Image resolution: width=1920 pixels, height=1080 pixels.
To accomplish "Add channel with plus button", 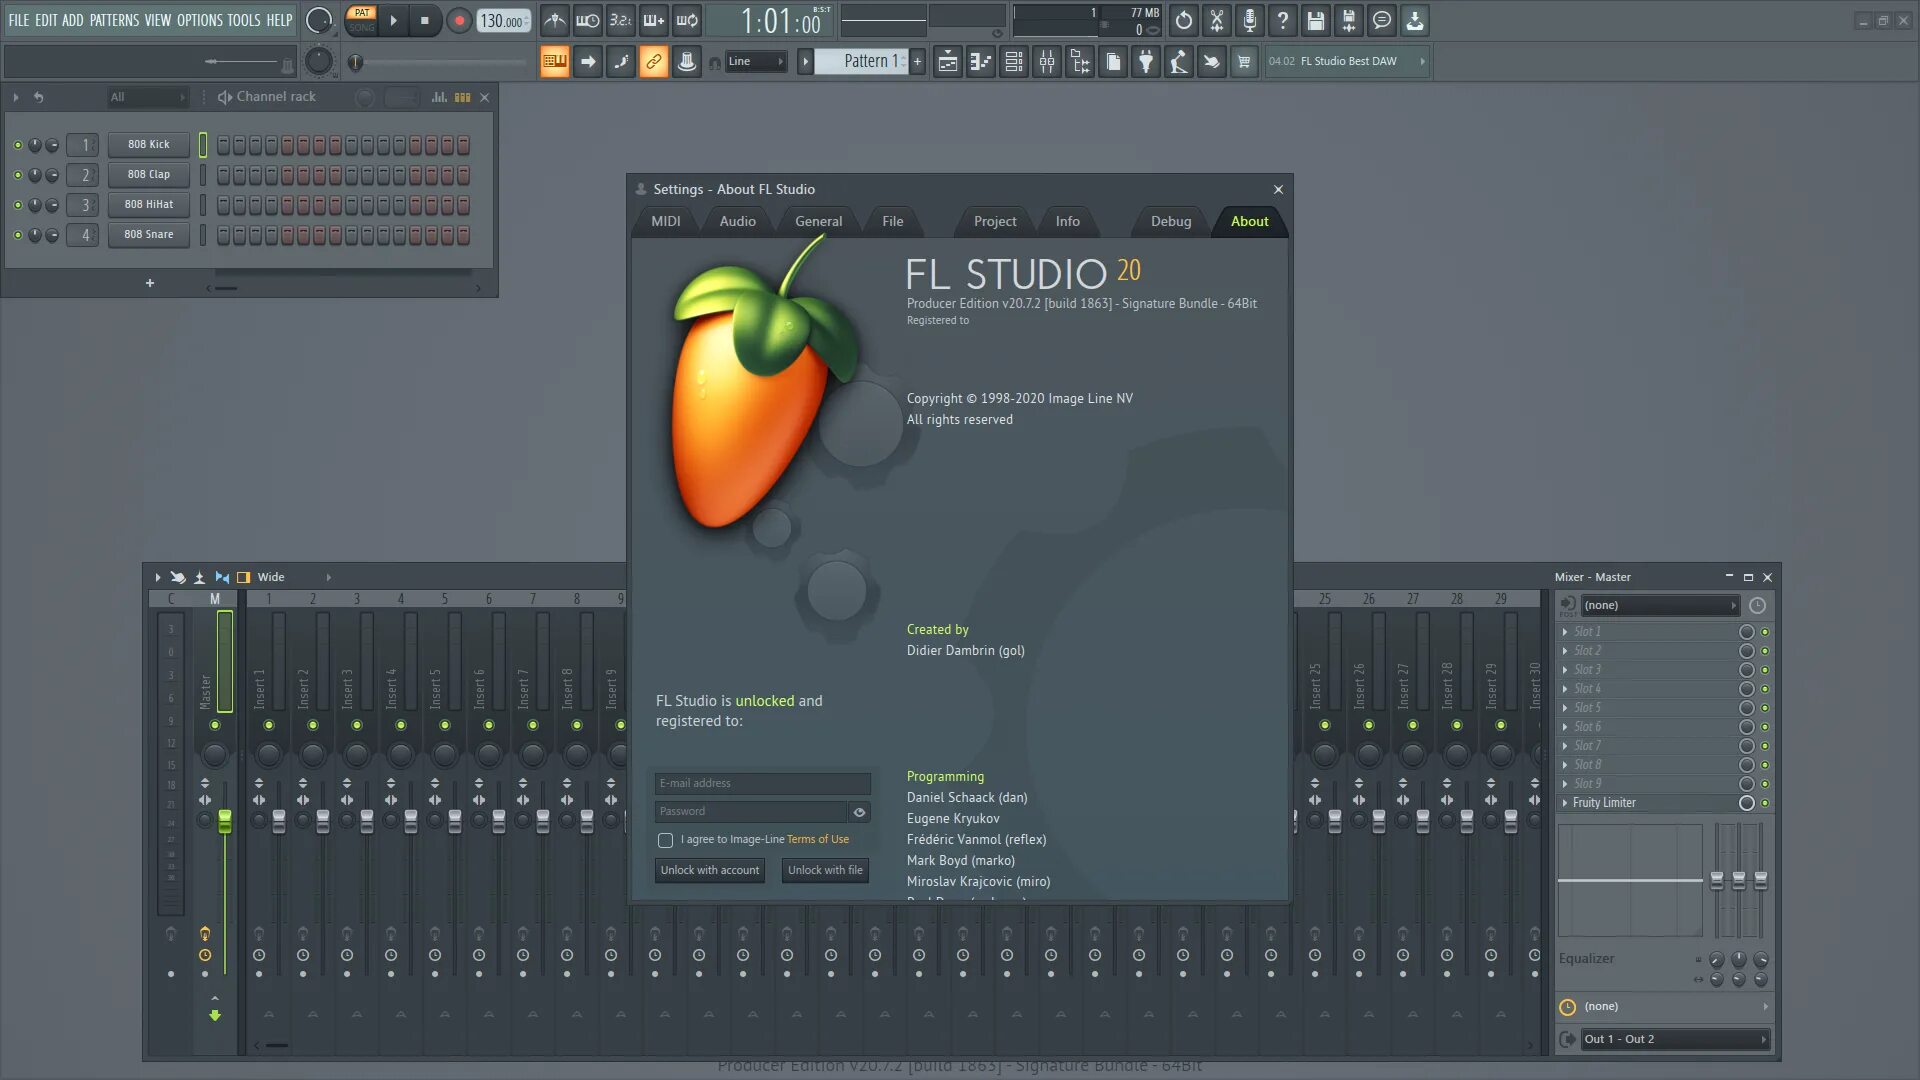I will tap(150, 284).
